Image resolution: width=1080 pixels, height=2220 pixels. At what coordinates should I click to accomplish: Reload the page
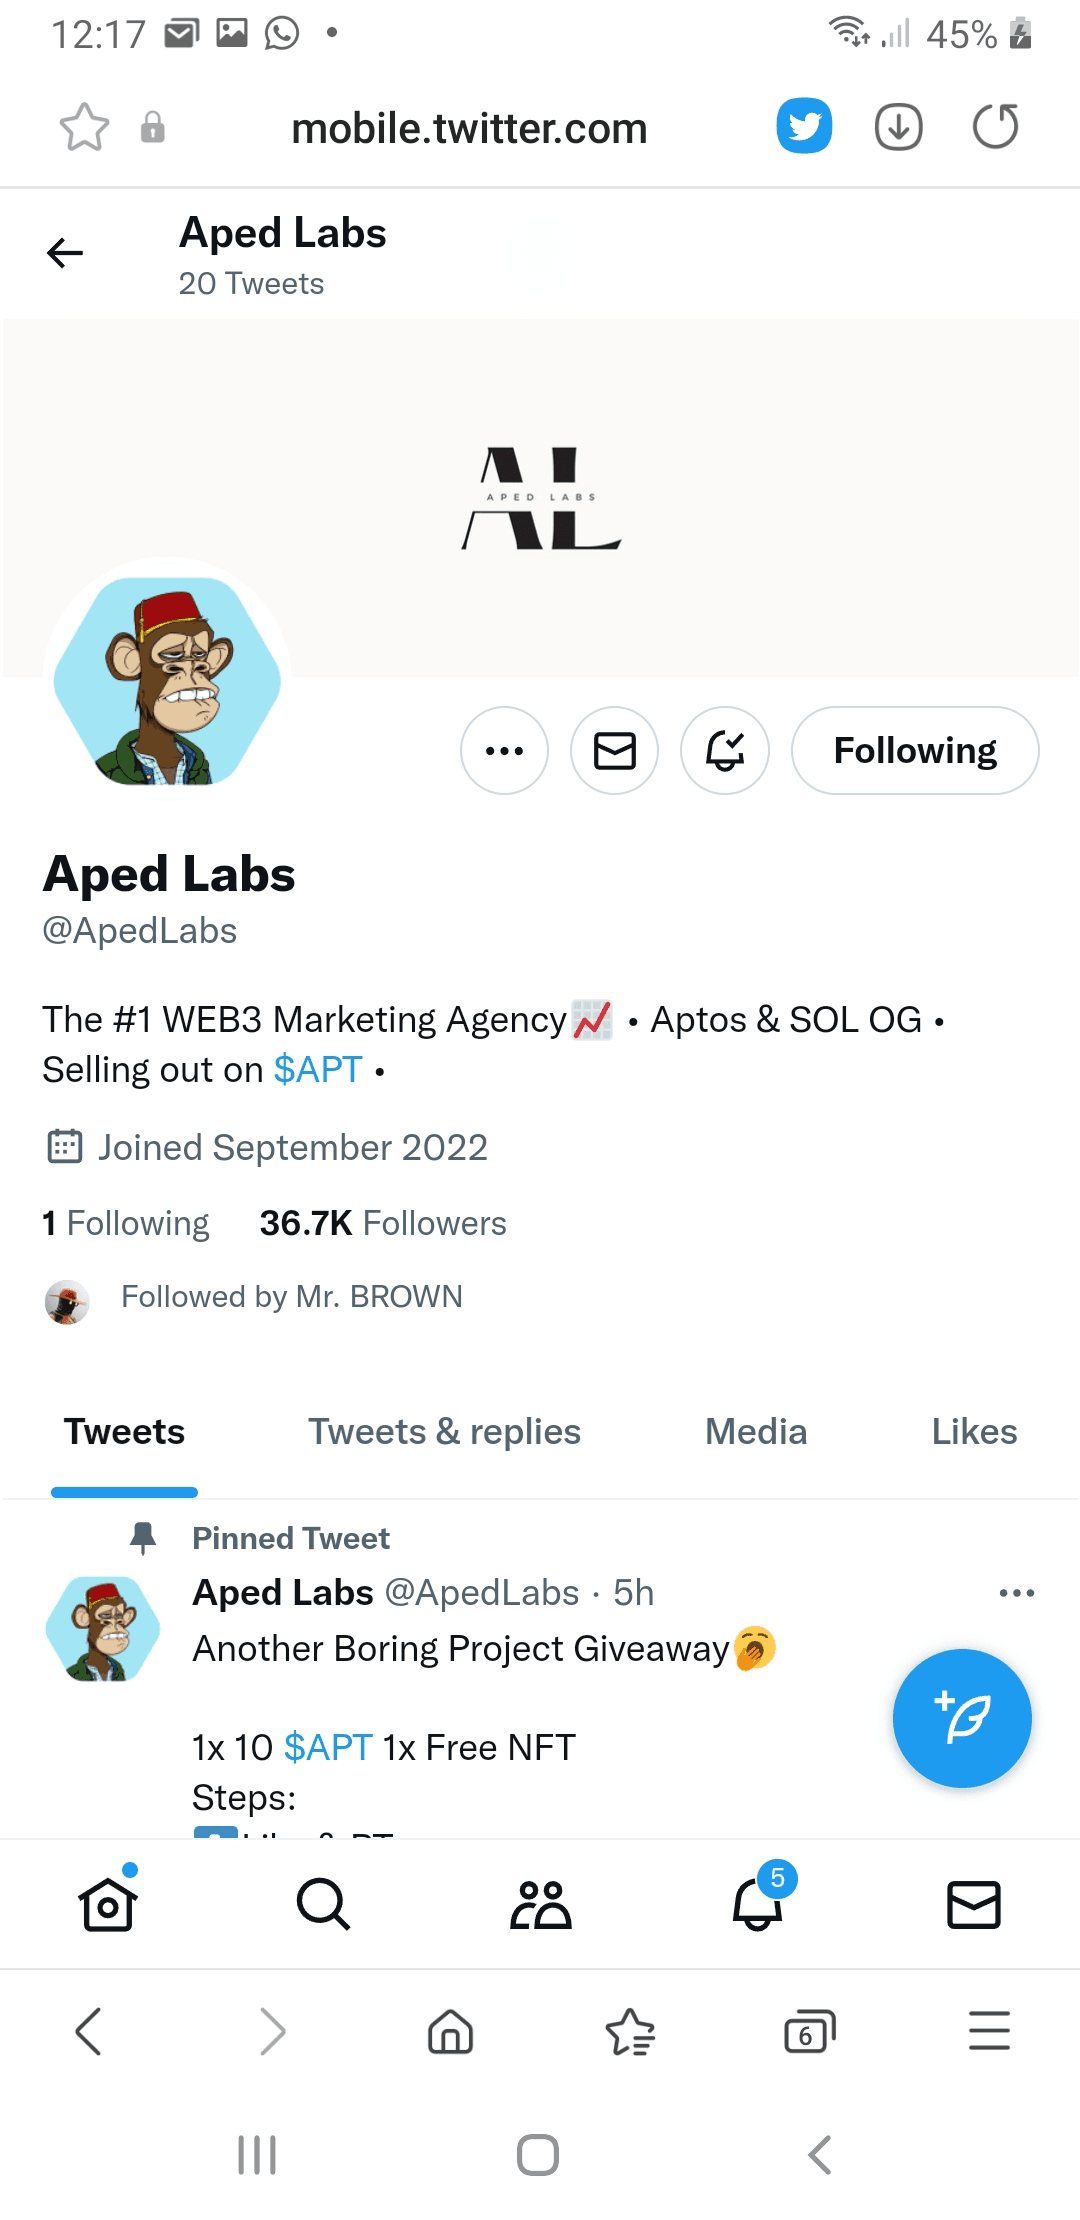[995, 127]
